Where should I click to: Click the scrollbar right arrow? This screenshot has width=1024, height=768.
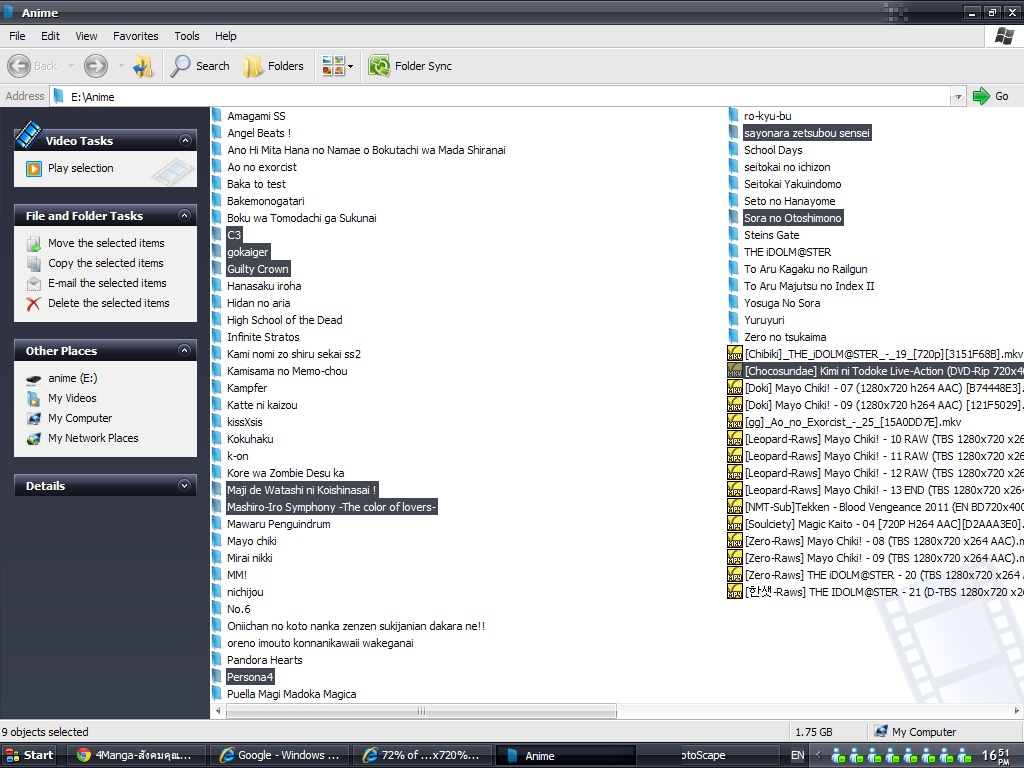[1017, 711]
